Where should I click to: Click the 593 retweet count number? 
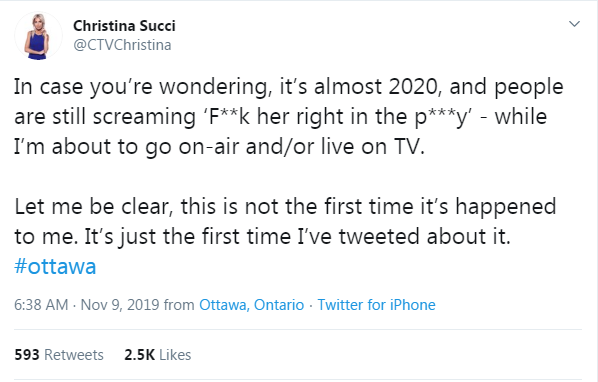pyautogui.click(x=27, y=355)
